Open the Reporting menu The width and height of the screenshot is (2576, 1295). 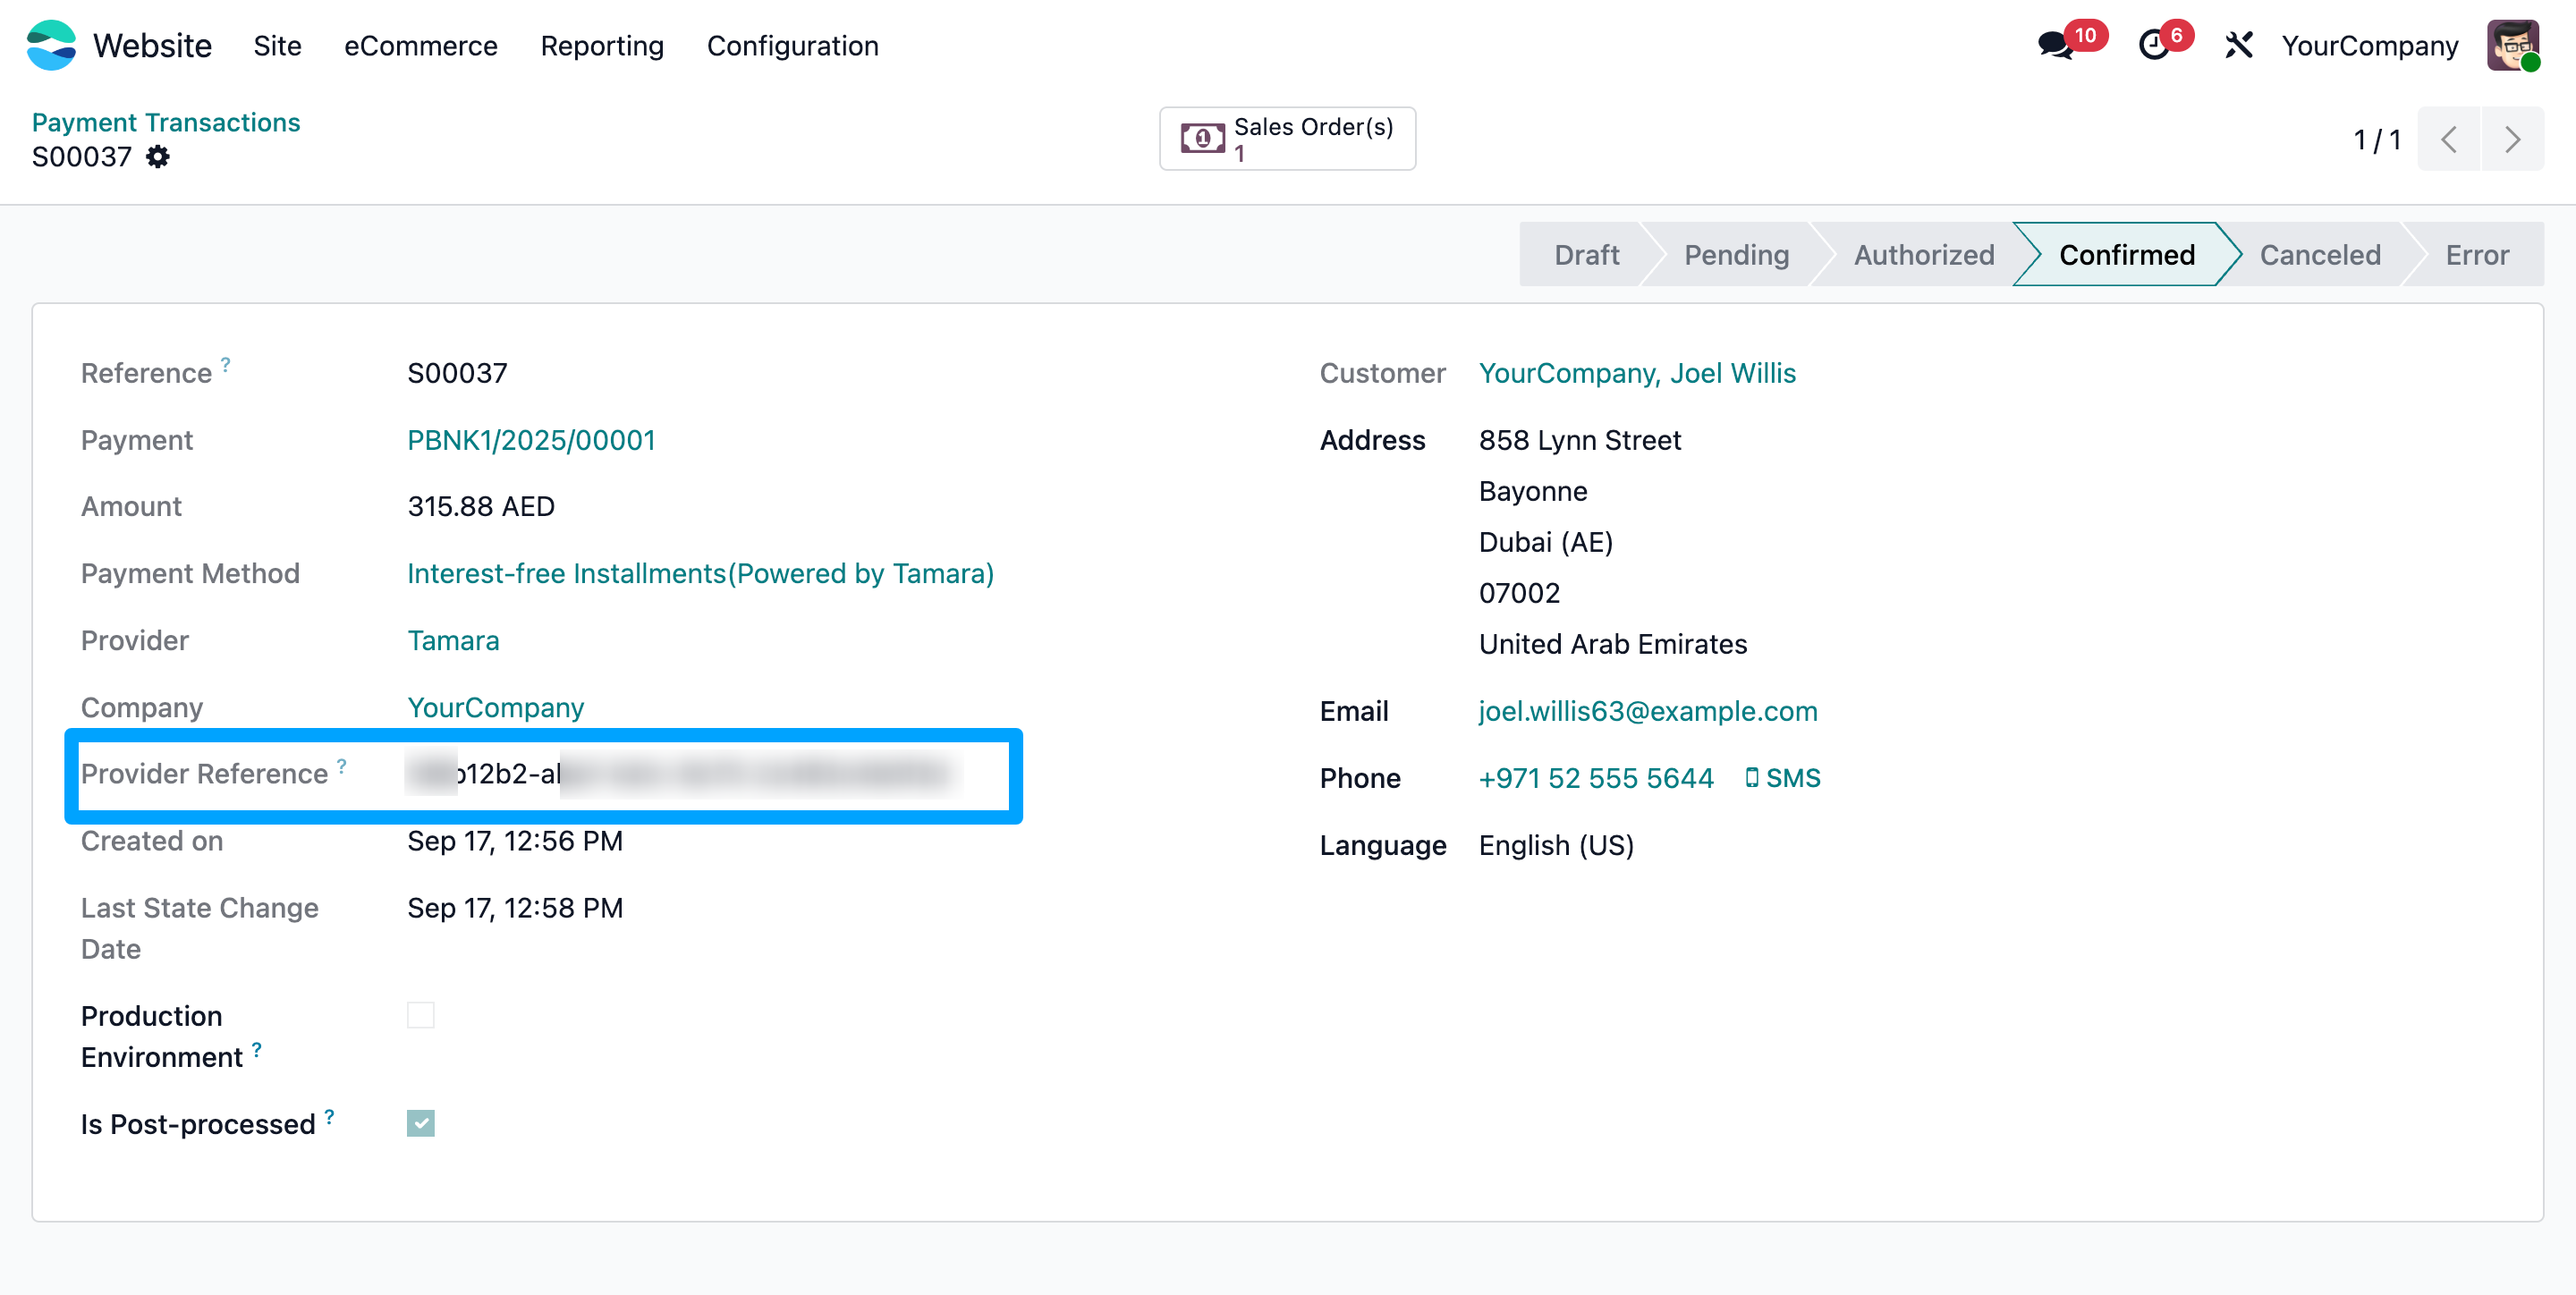pyautogui.click(x=602, y=46)
